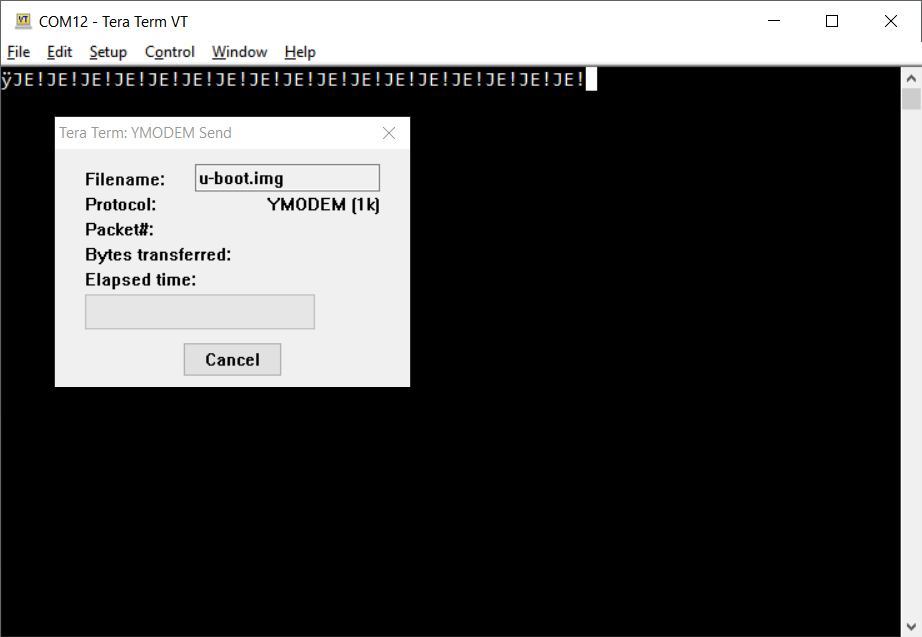Open the File menu
The image size is (922, 637).
[x=18, y=52]
